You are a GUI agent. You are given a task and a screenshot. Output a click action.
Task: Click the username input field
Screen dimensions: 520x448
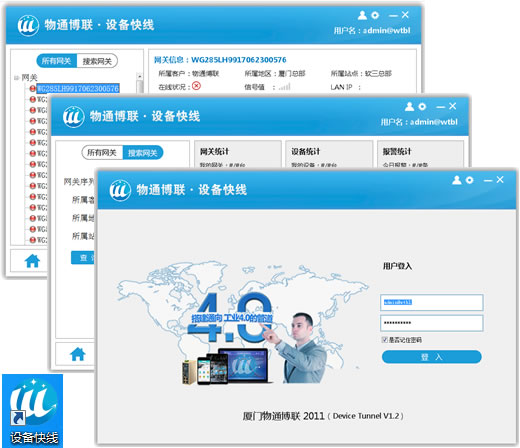[x=432, y=302]
